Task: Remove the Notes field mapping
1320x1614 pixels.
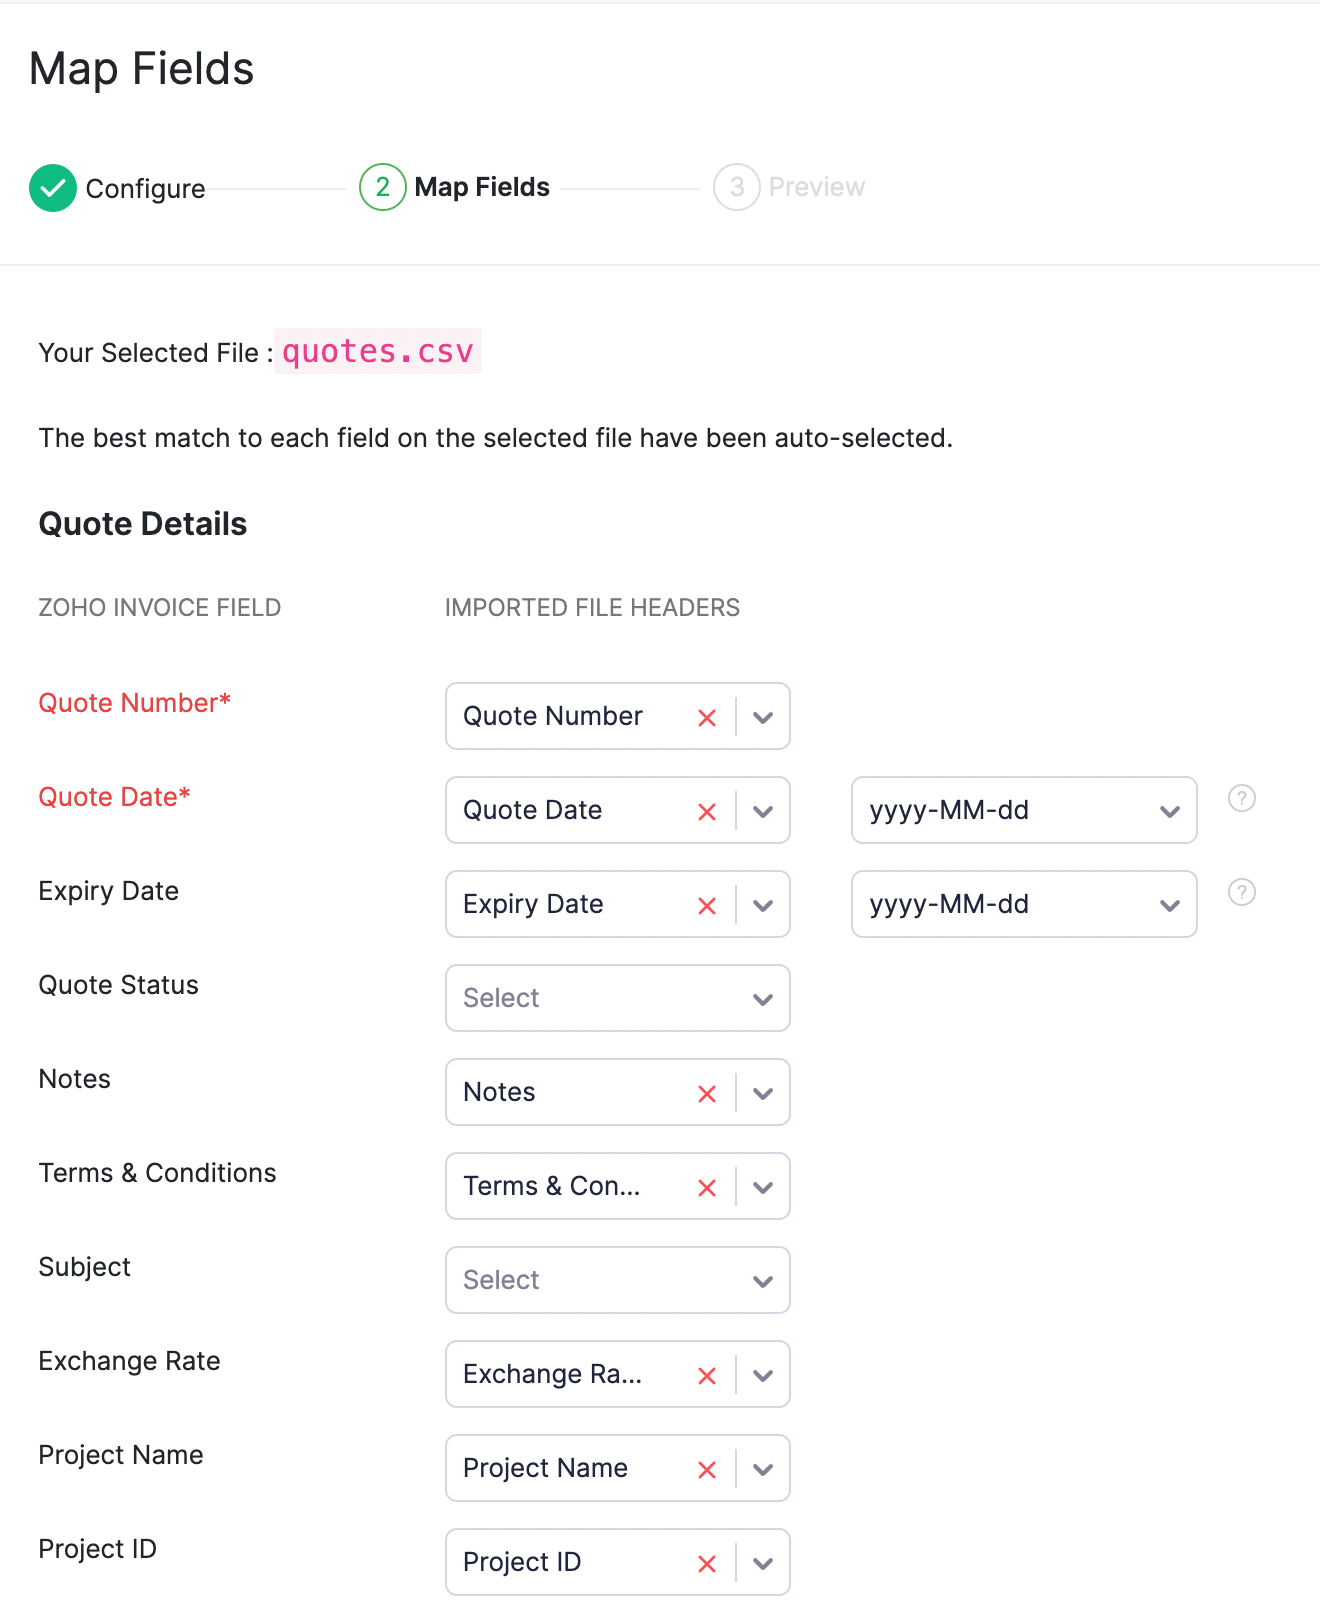Action: click(707, 1093)
